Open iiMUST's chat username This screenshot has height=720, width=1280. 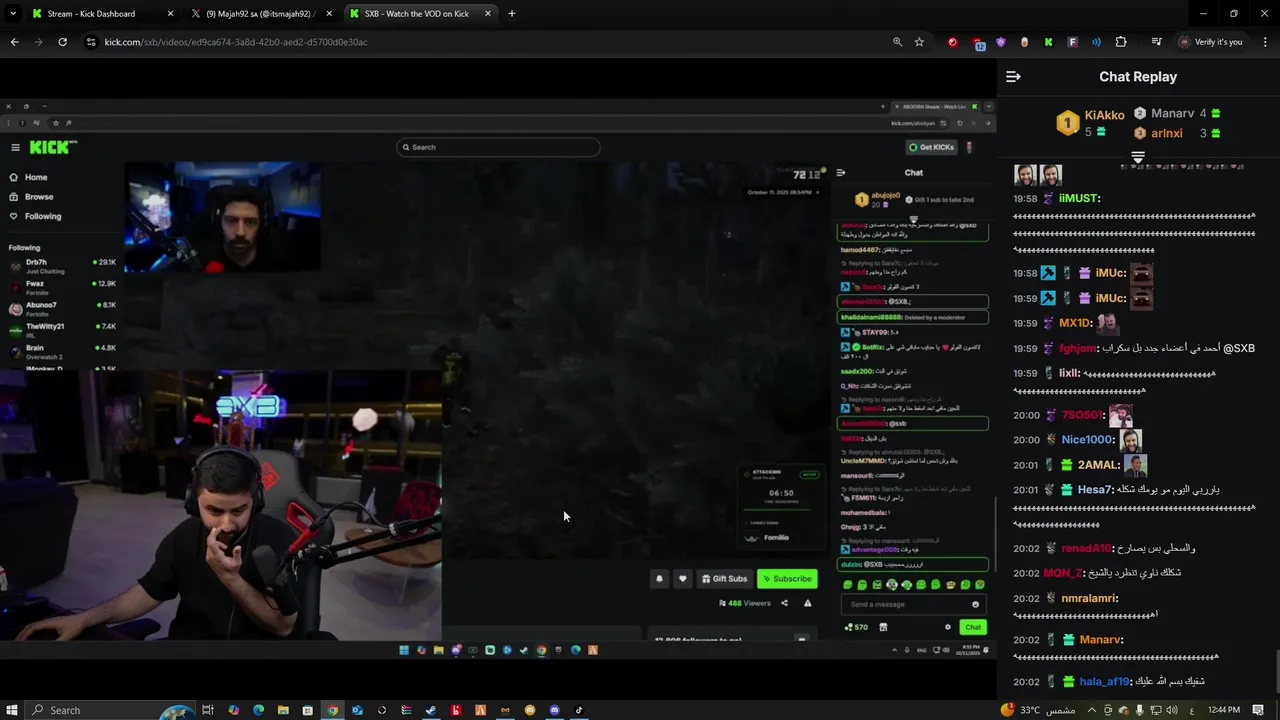point(1079,199)
